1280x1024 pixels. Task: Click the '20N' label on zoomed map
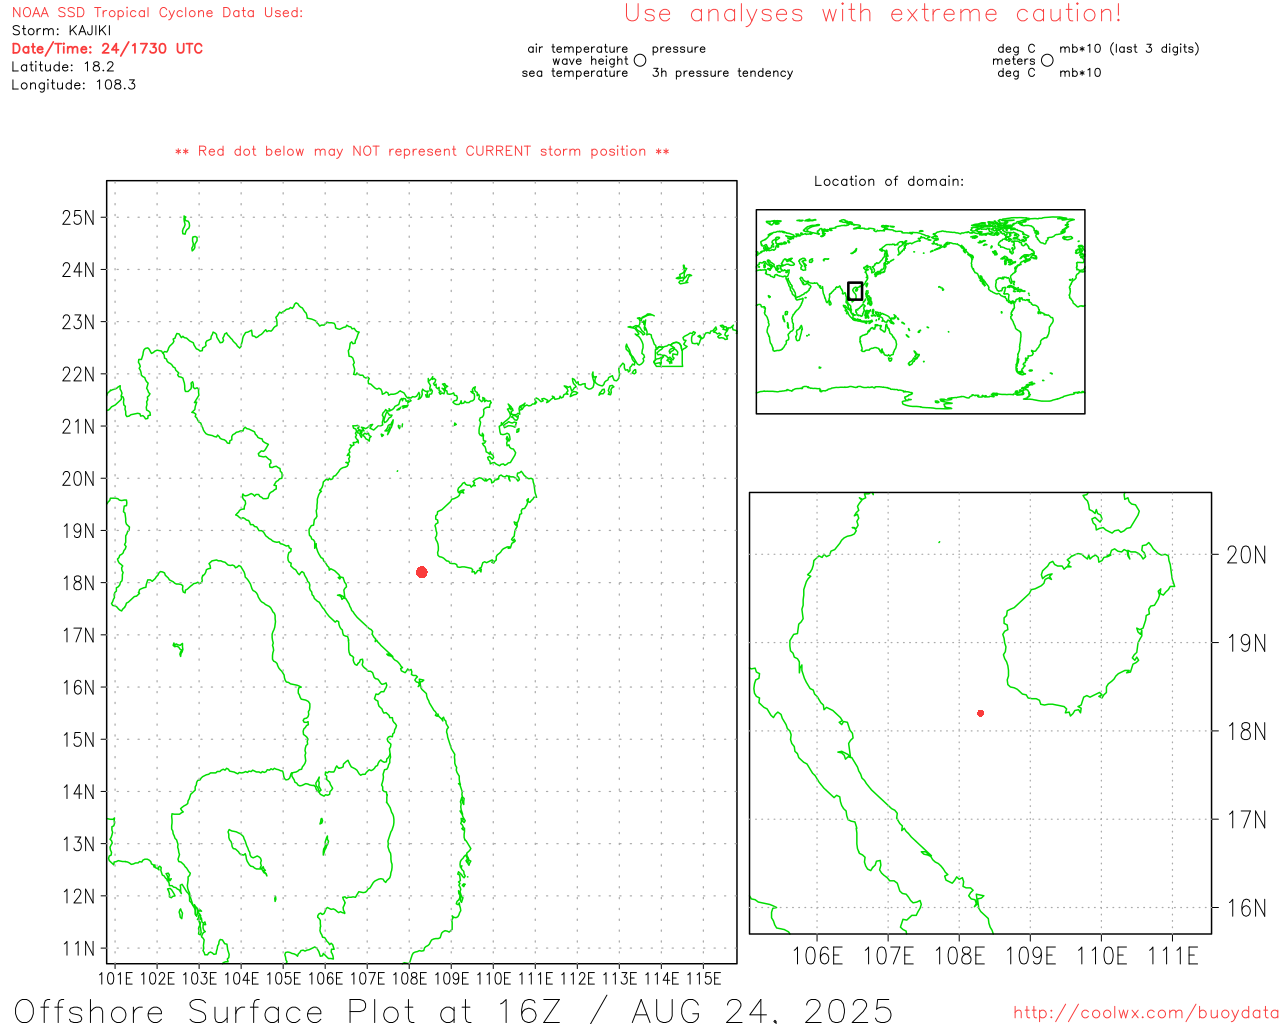coord(1246,555)
